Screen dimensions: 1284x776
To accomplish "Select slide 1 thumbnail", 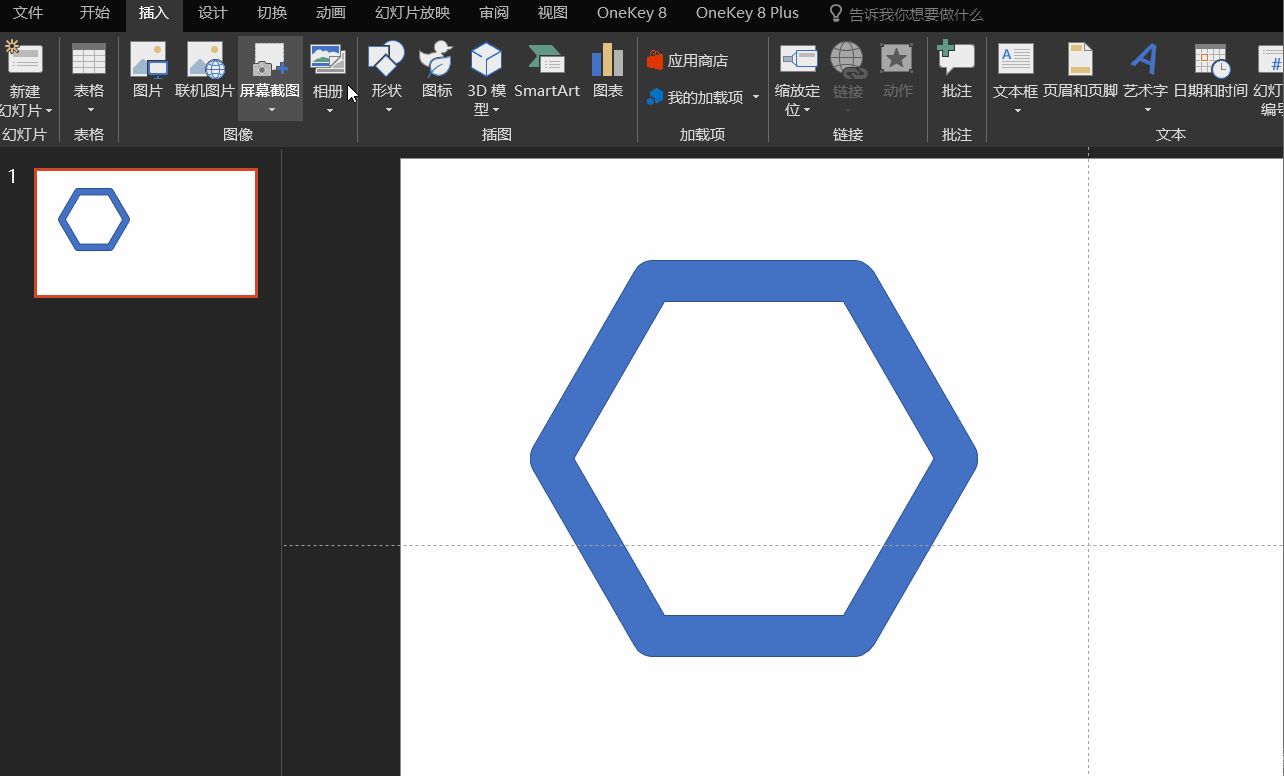I will click(146, 233).
